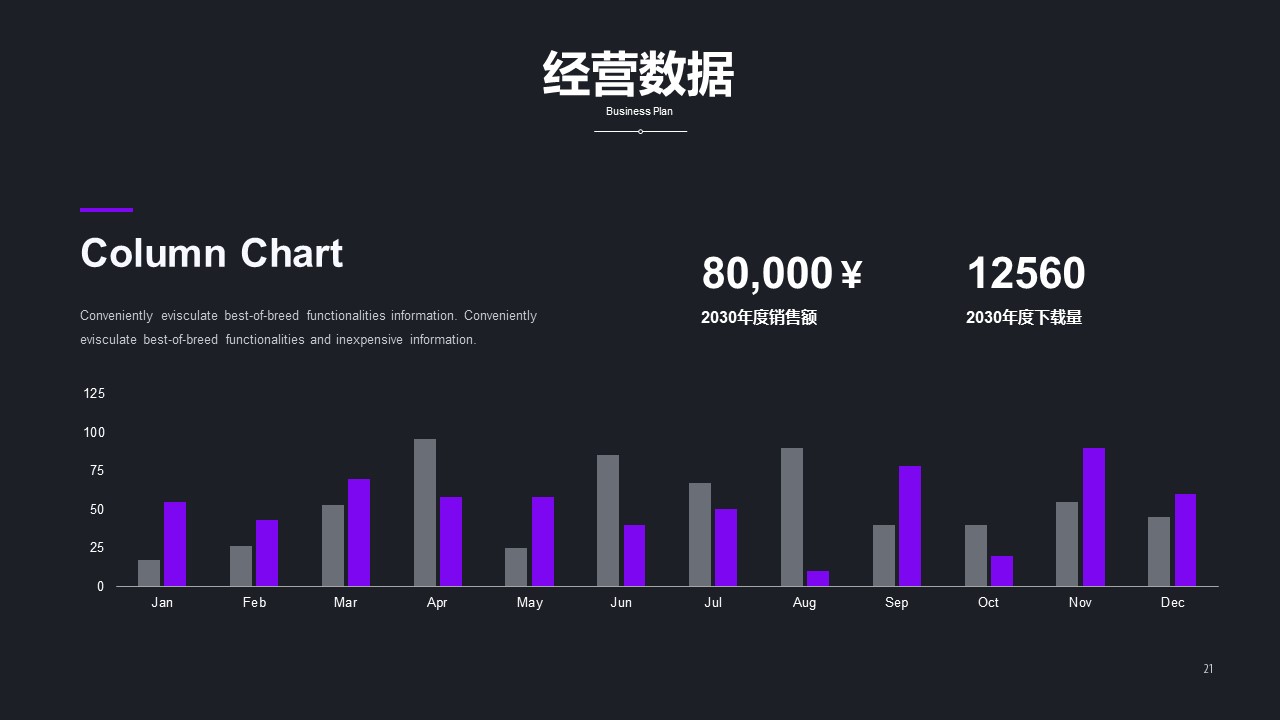Click the 25 y-axis value
The height and width of the screenshot is (720, 1280).
click(x=97, y=548)
